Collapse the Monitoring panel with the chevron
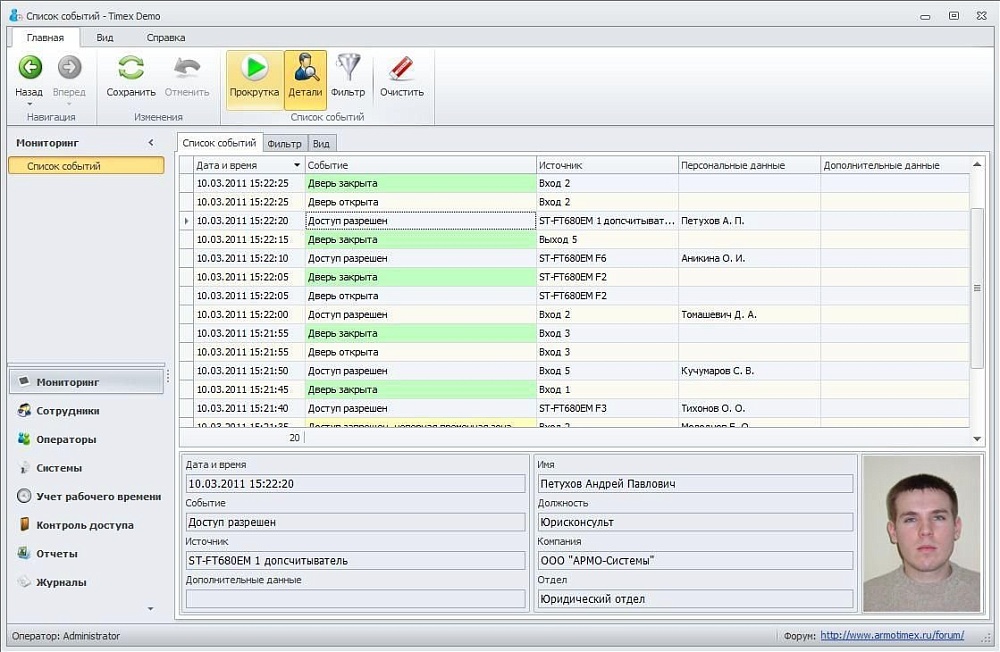The height and width of the screenshot is (652, 1000). (151, 143)
